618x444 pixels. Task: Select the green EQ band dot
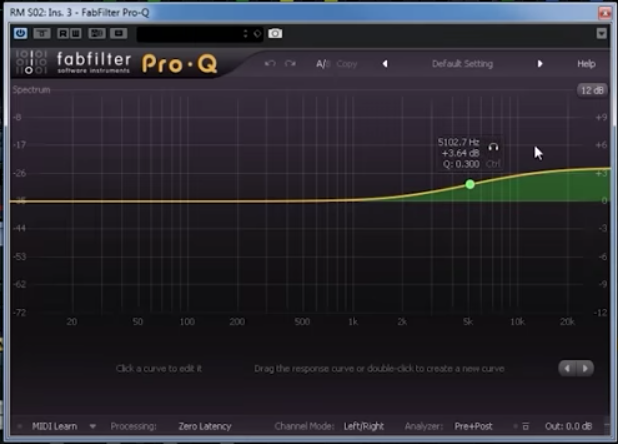click(470, 184)
